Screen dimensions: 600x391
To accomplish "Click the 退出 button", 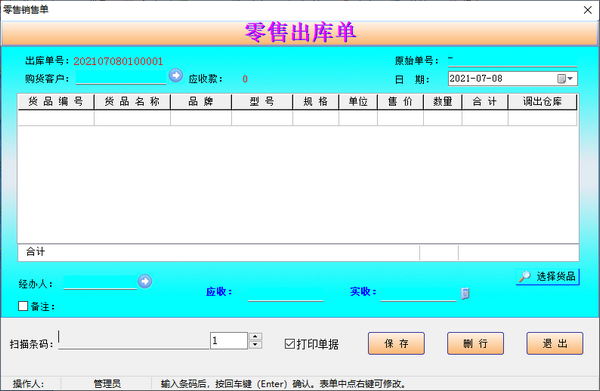I will [x=554, y=344].
